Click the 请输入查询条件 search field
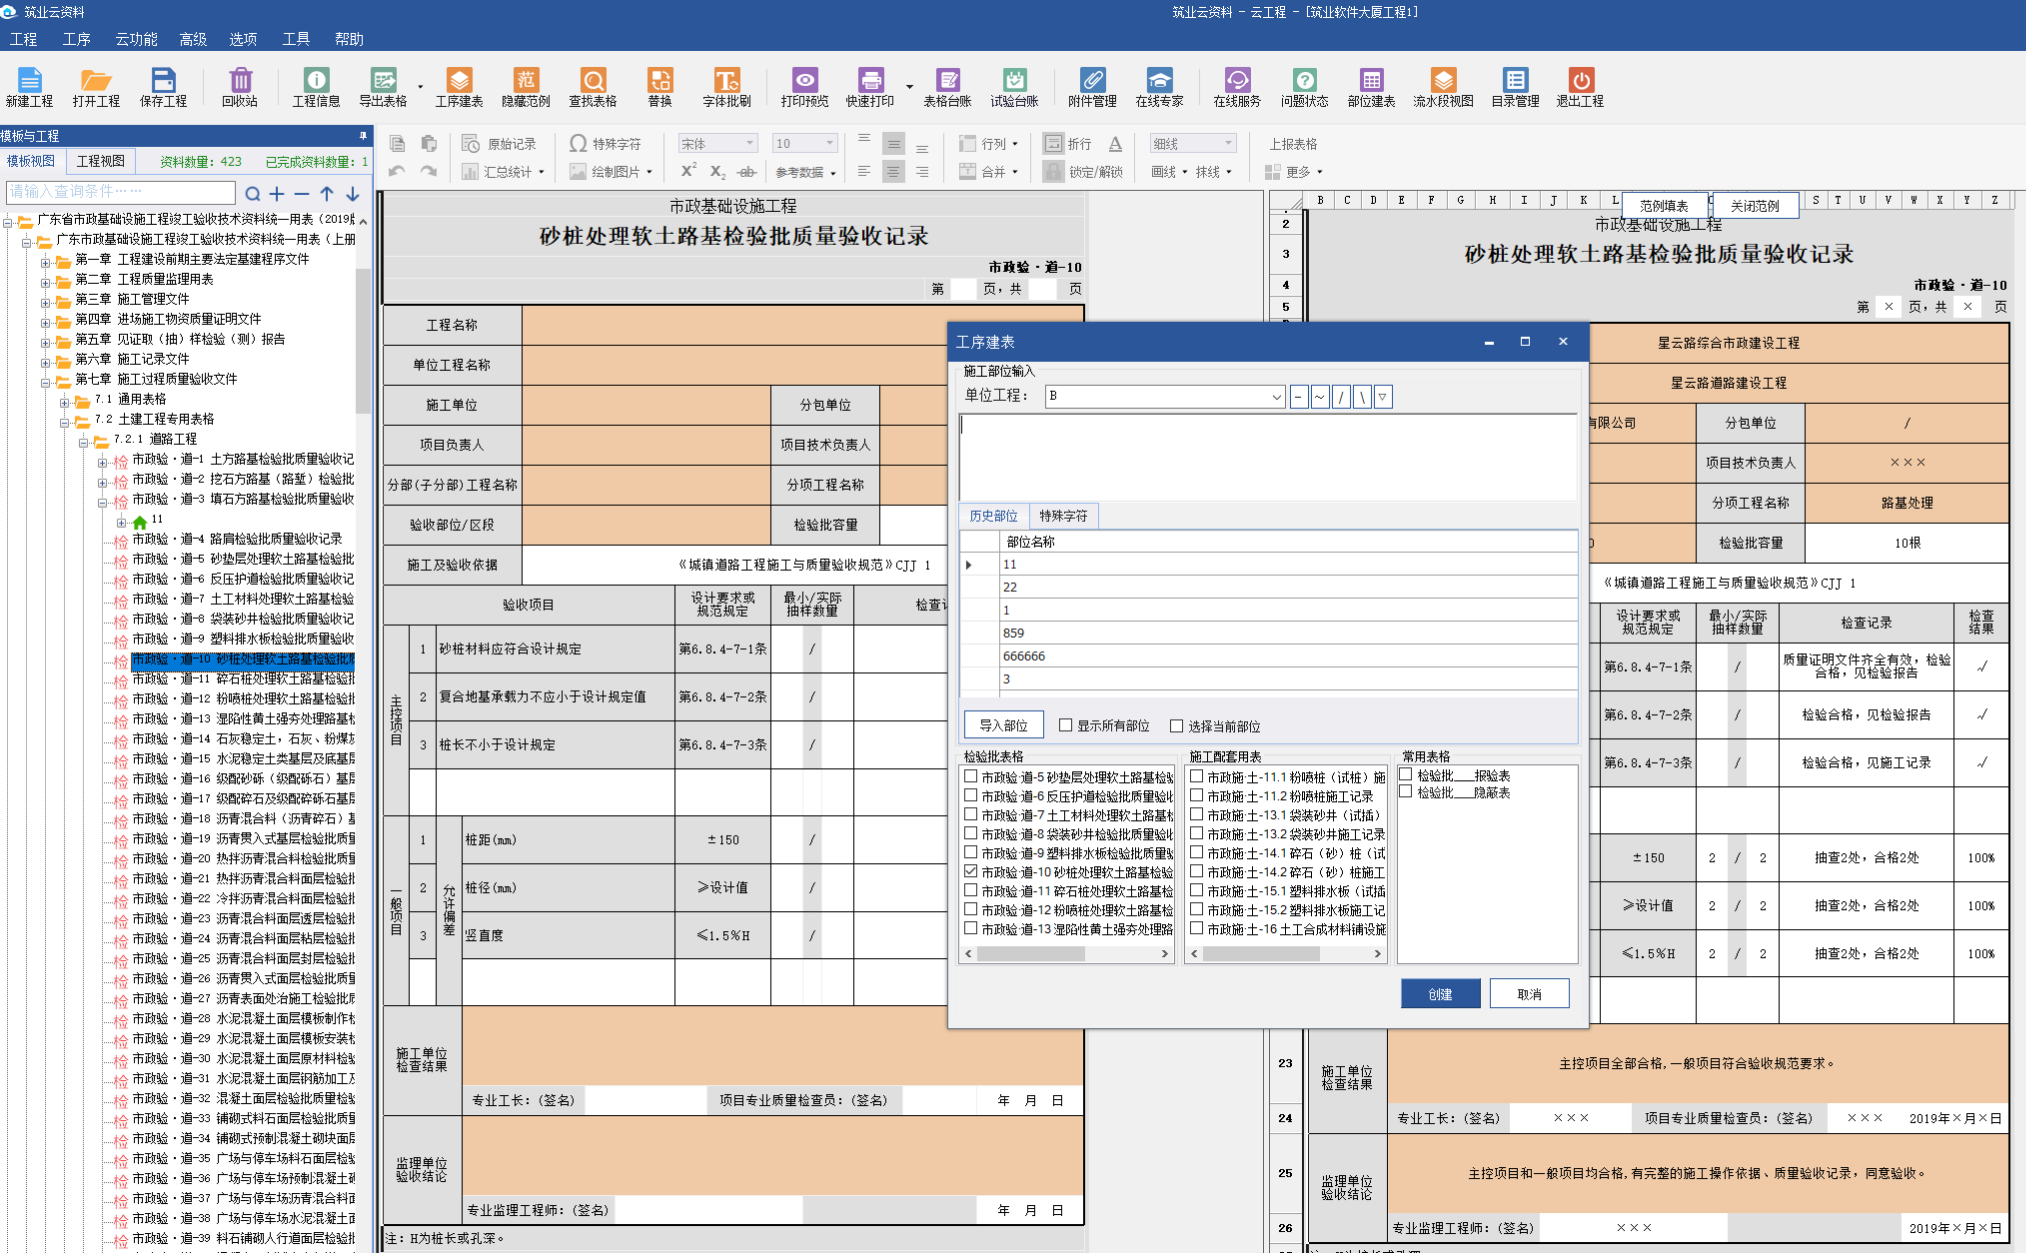Viewport: 2026px width, 1253px height. point(120,192)
